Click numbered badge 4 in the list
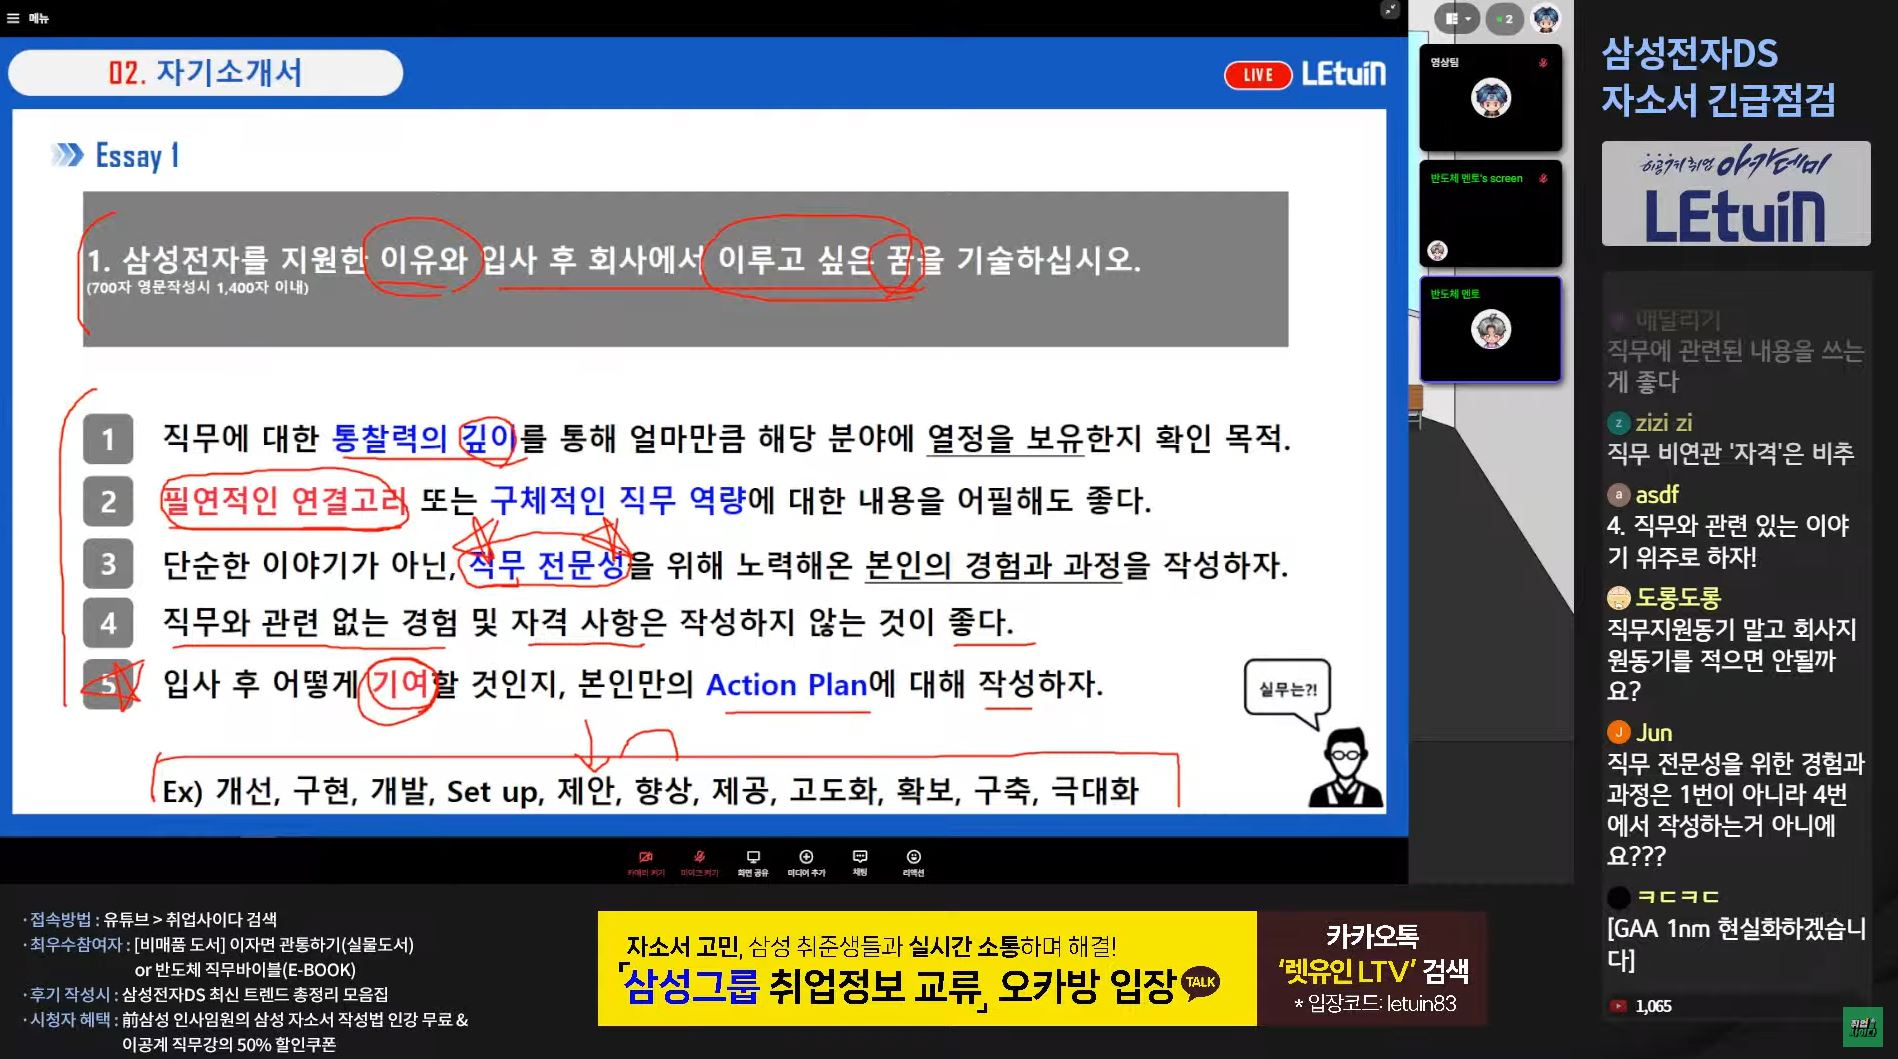1898x1059 pixels. [x=108, y=624]
